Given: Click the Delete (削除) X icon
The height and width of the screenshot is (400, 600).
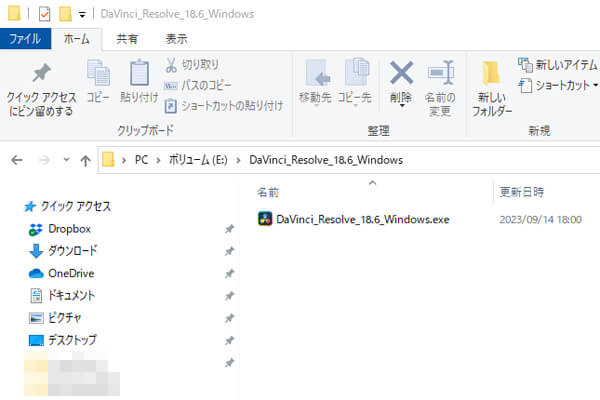Looking at the screenshot, I should tap(401, 73).
